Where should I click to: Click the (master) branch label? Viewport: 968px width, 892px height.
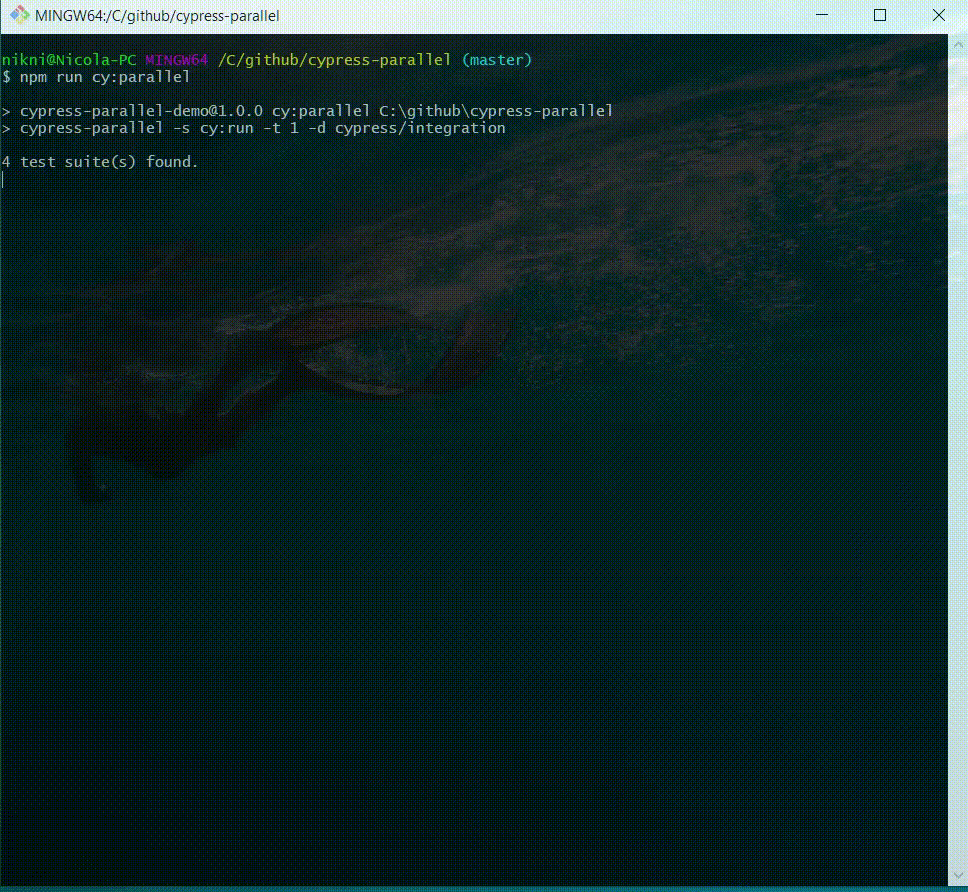point(497,60)
